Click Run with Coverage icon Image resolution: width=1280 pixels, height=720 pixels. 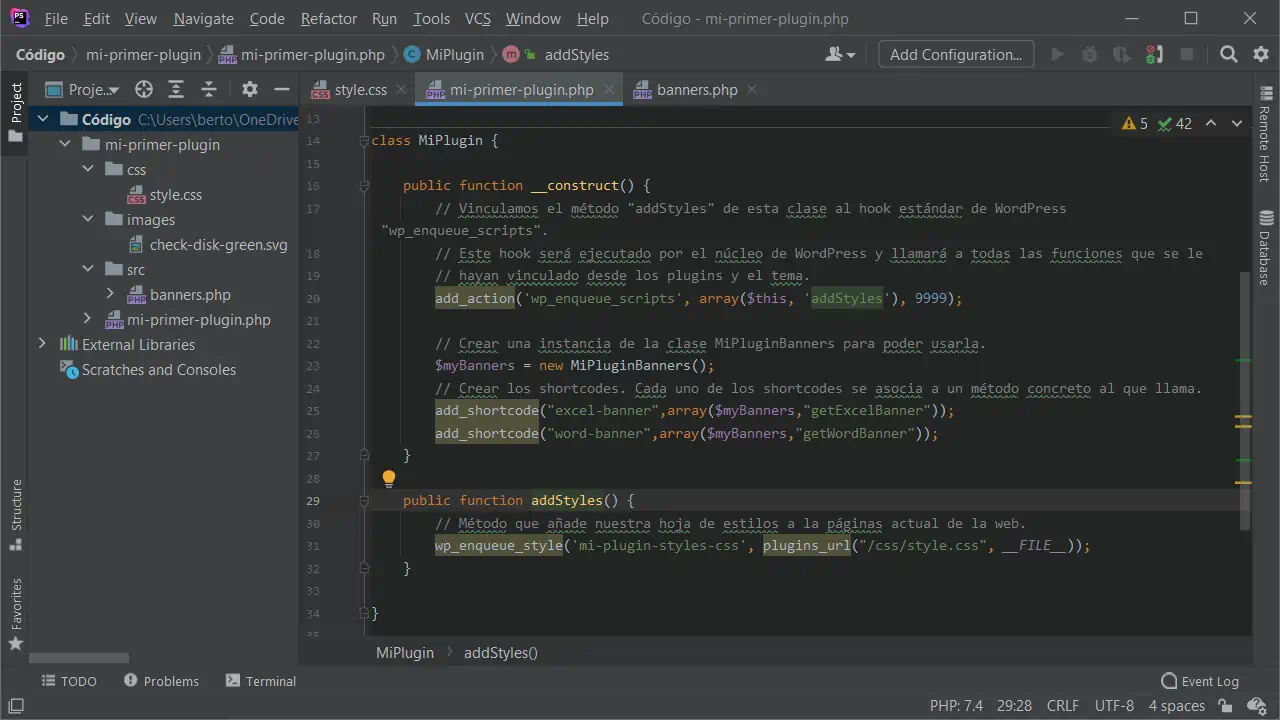tap(1122, 54)
